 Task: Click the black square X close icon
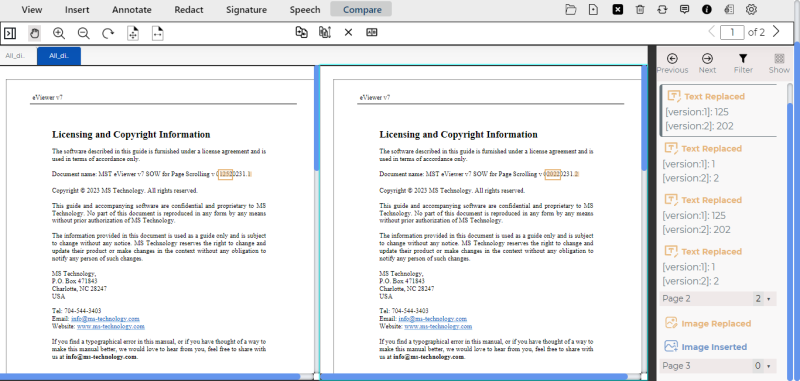(x=618, y=10)
